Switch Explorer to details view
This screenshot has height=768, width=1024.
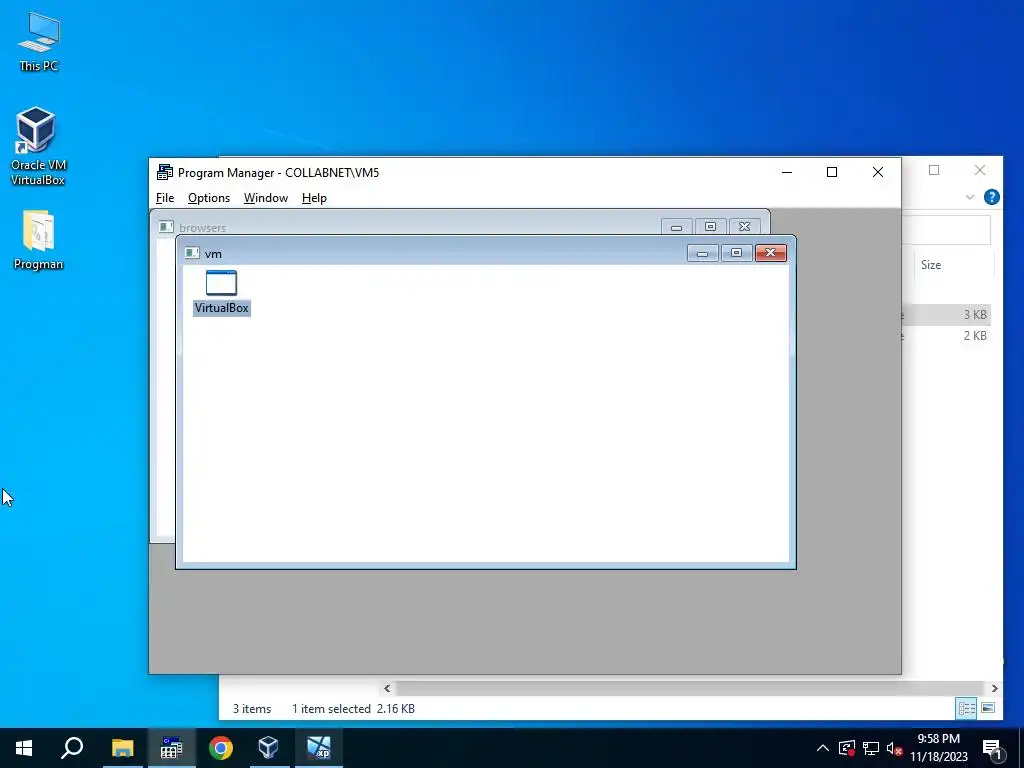(x=967, y=709)
